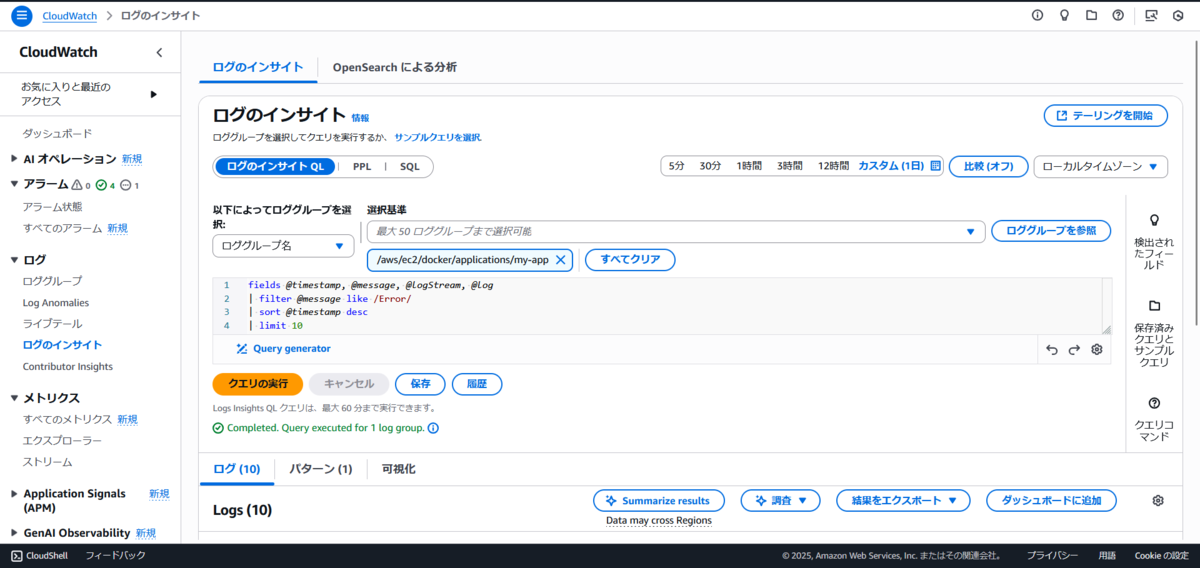Collapse the CloudWatch sidebar with chevron

(159, 52)
